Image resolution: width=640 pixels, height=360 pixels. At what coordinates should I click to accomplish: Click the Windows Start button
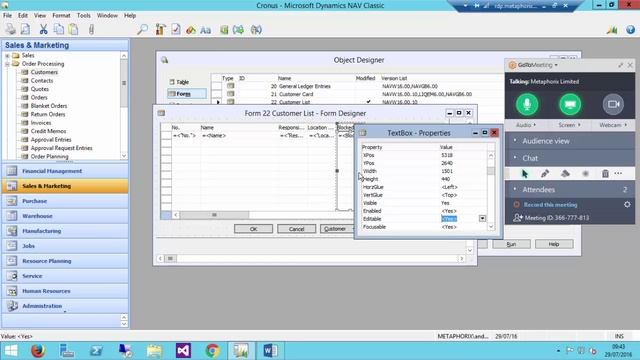tap(11, 351)
